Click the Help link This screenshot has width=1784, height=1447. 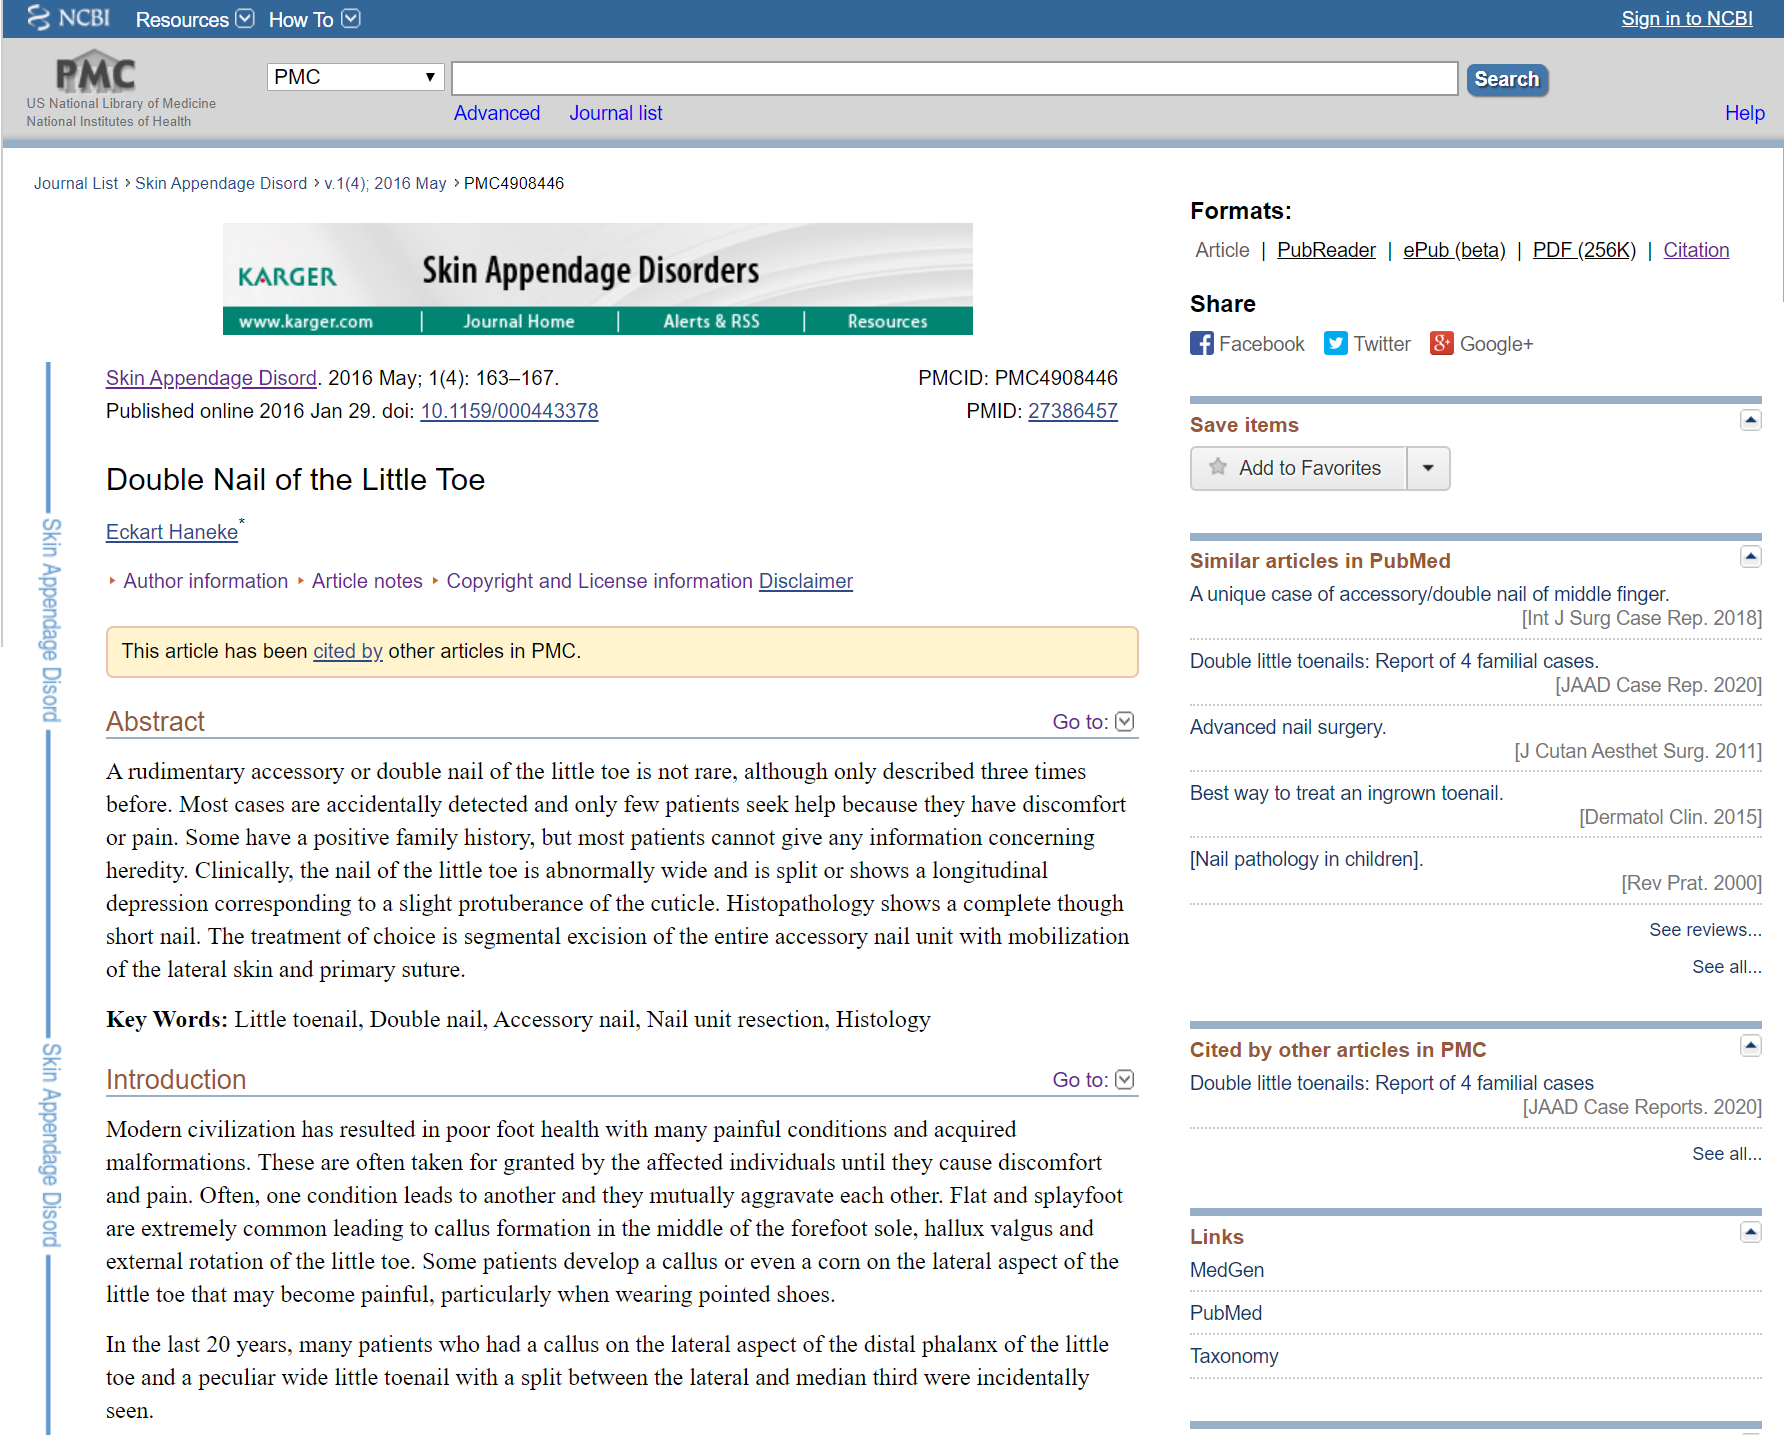pos(1744,113)
